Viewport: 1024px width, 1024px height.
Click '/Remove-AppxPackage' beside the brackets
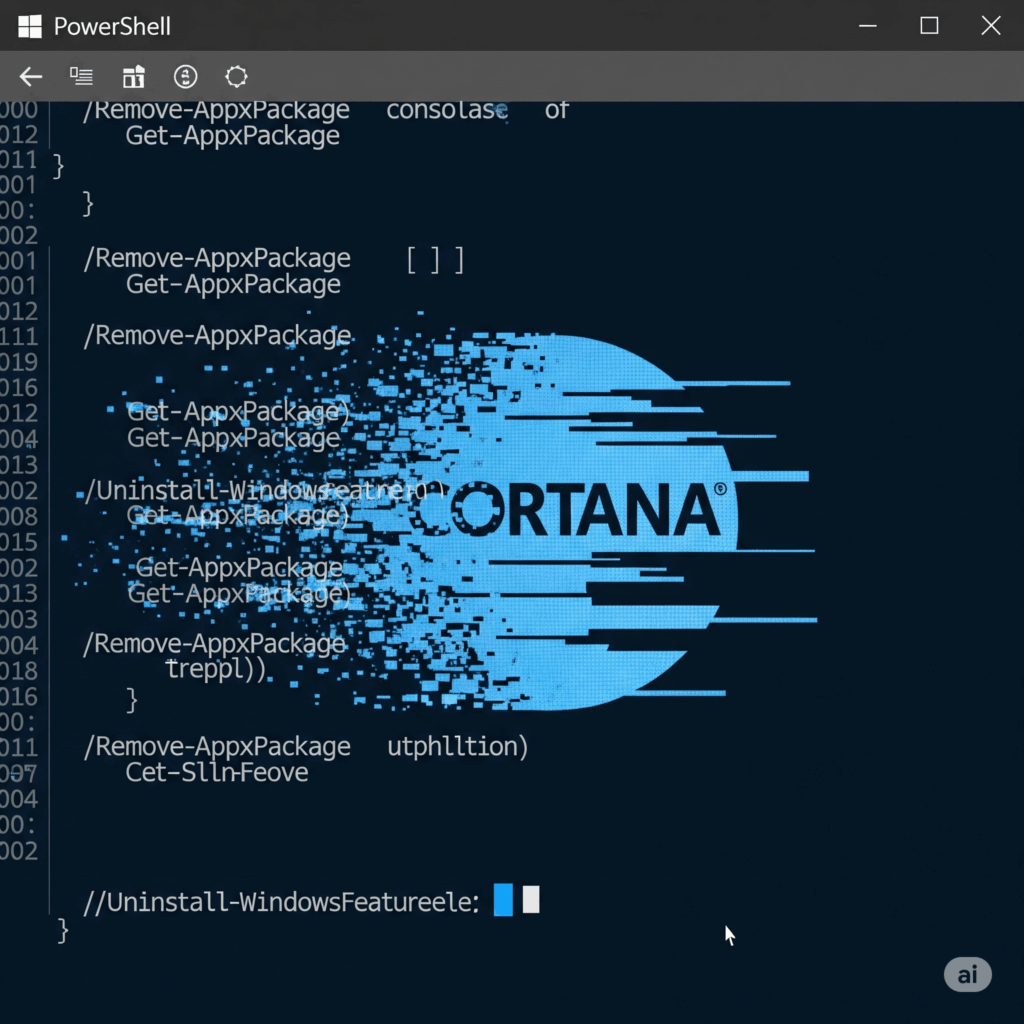coord(217,259)
